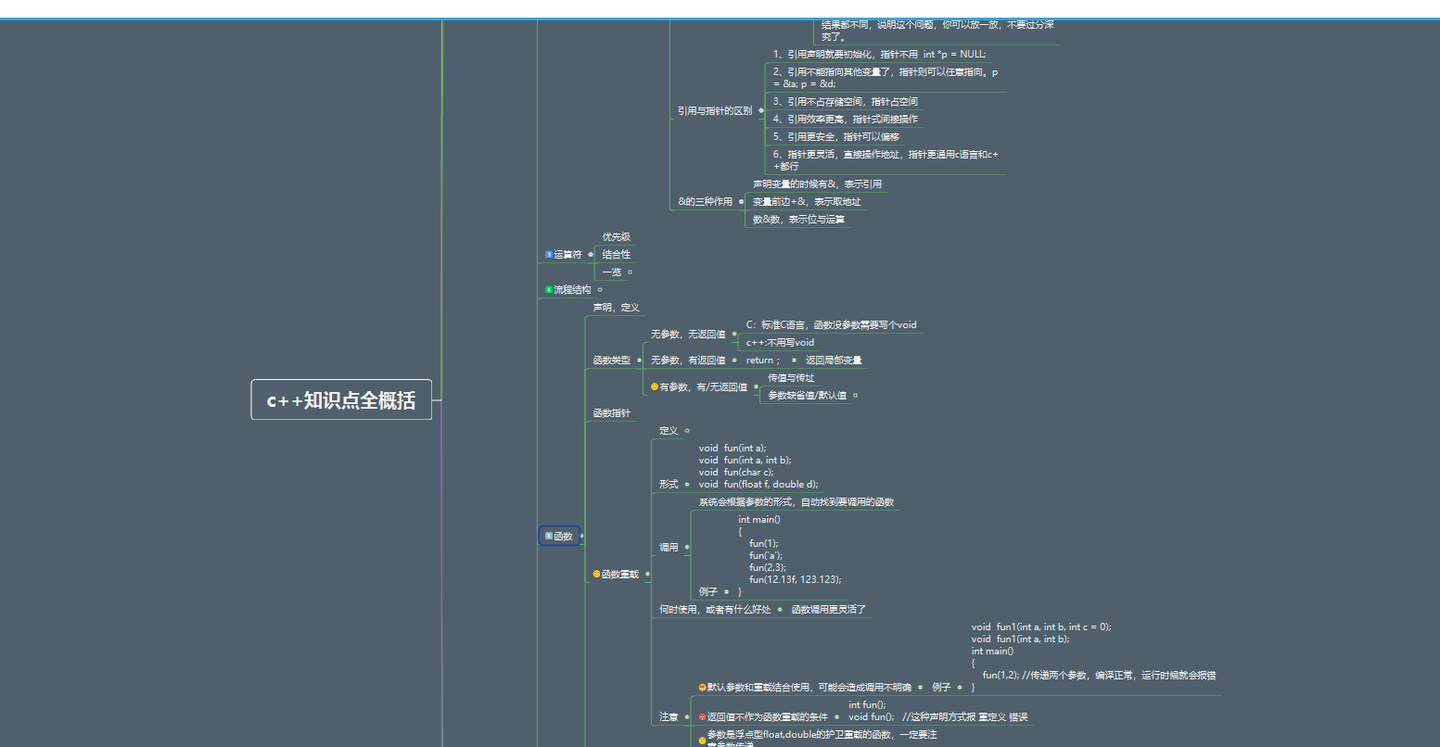The image size is (1440, 747).
Task: Select the 函数 node
Action: click(x=559, y=536)
